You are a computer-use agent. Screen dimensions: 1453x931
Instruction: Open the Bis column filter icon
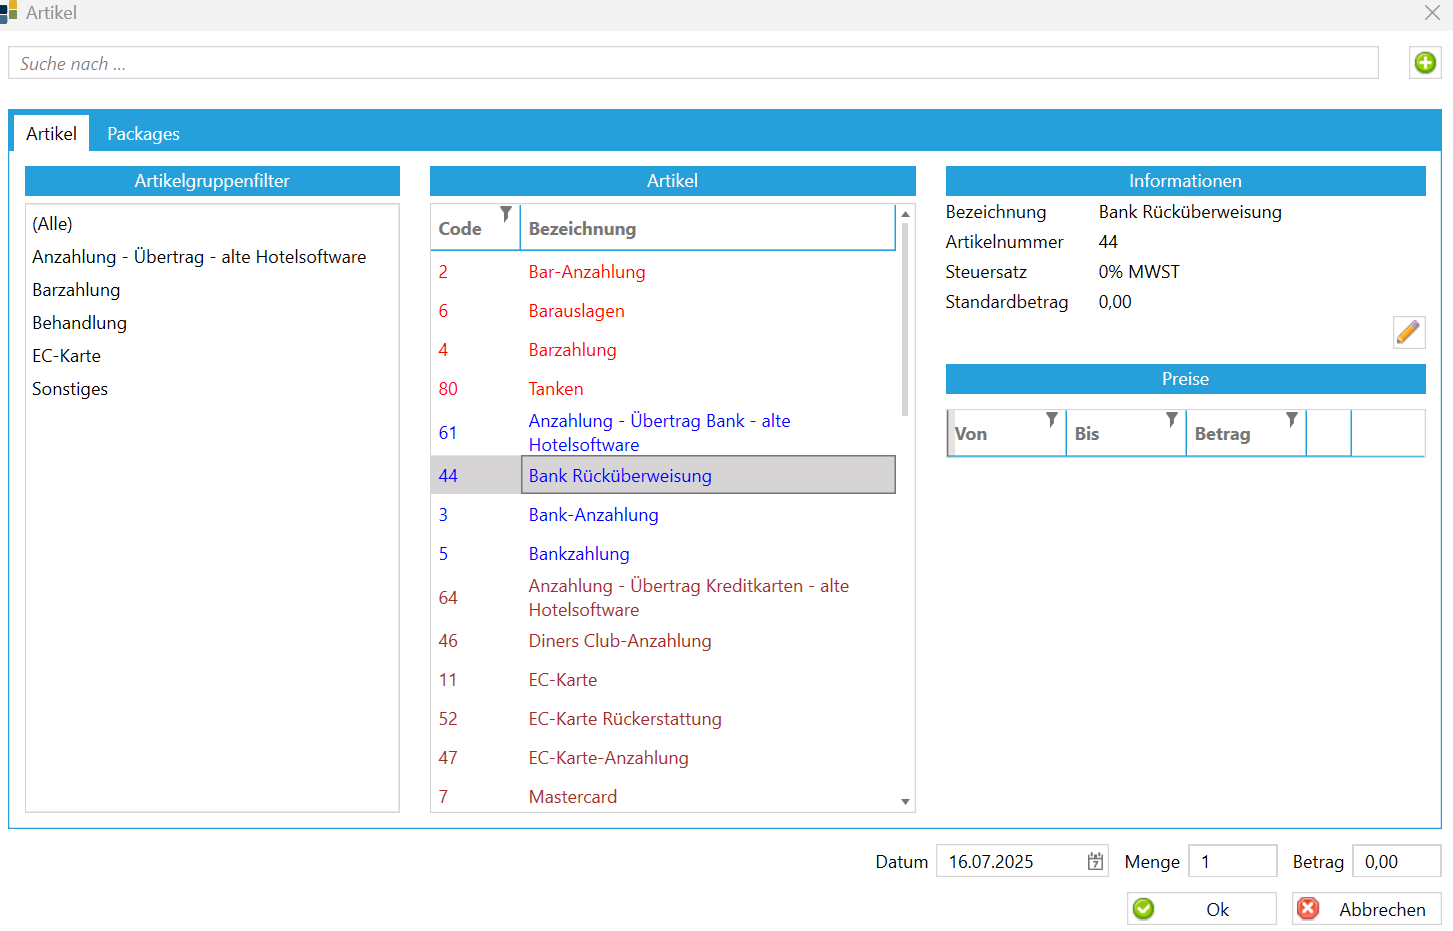click(x=1172, y=419)
